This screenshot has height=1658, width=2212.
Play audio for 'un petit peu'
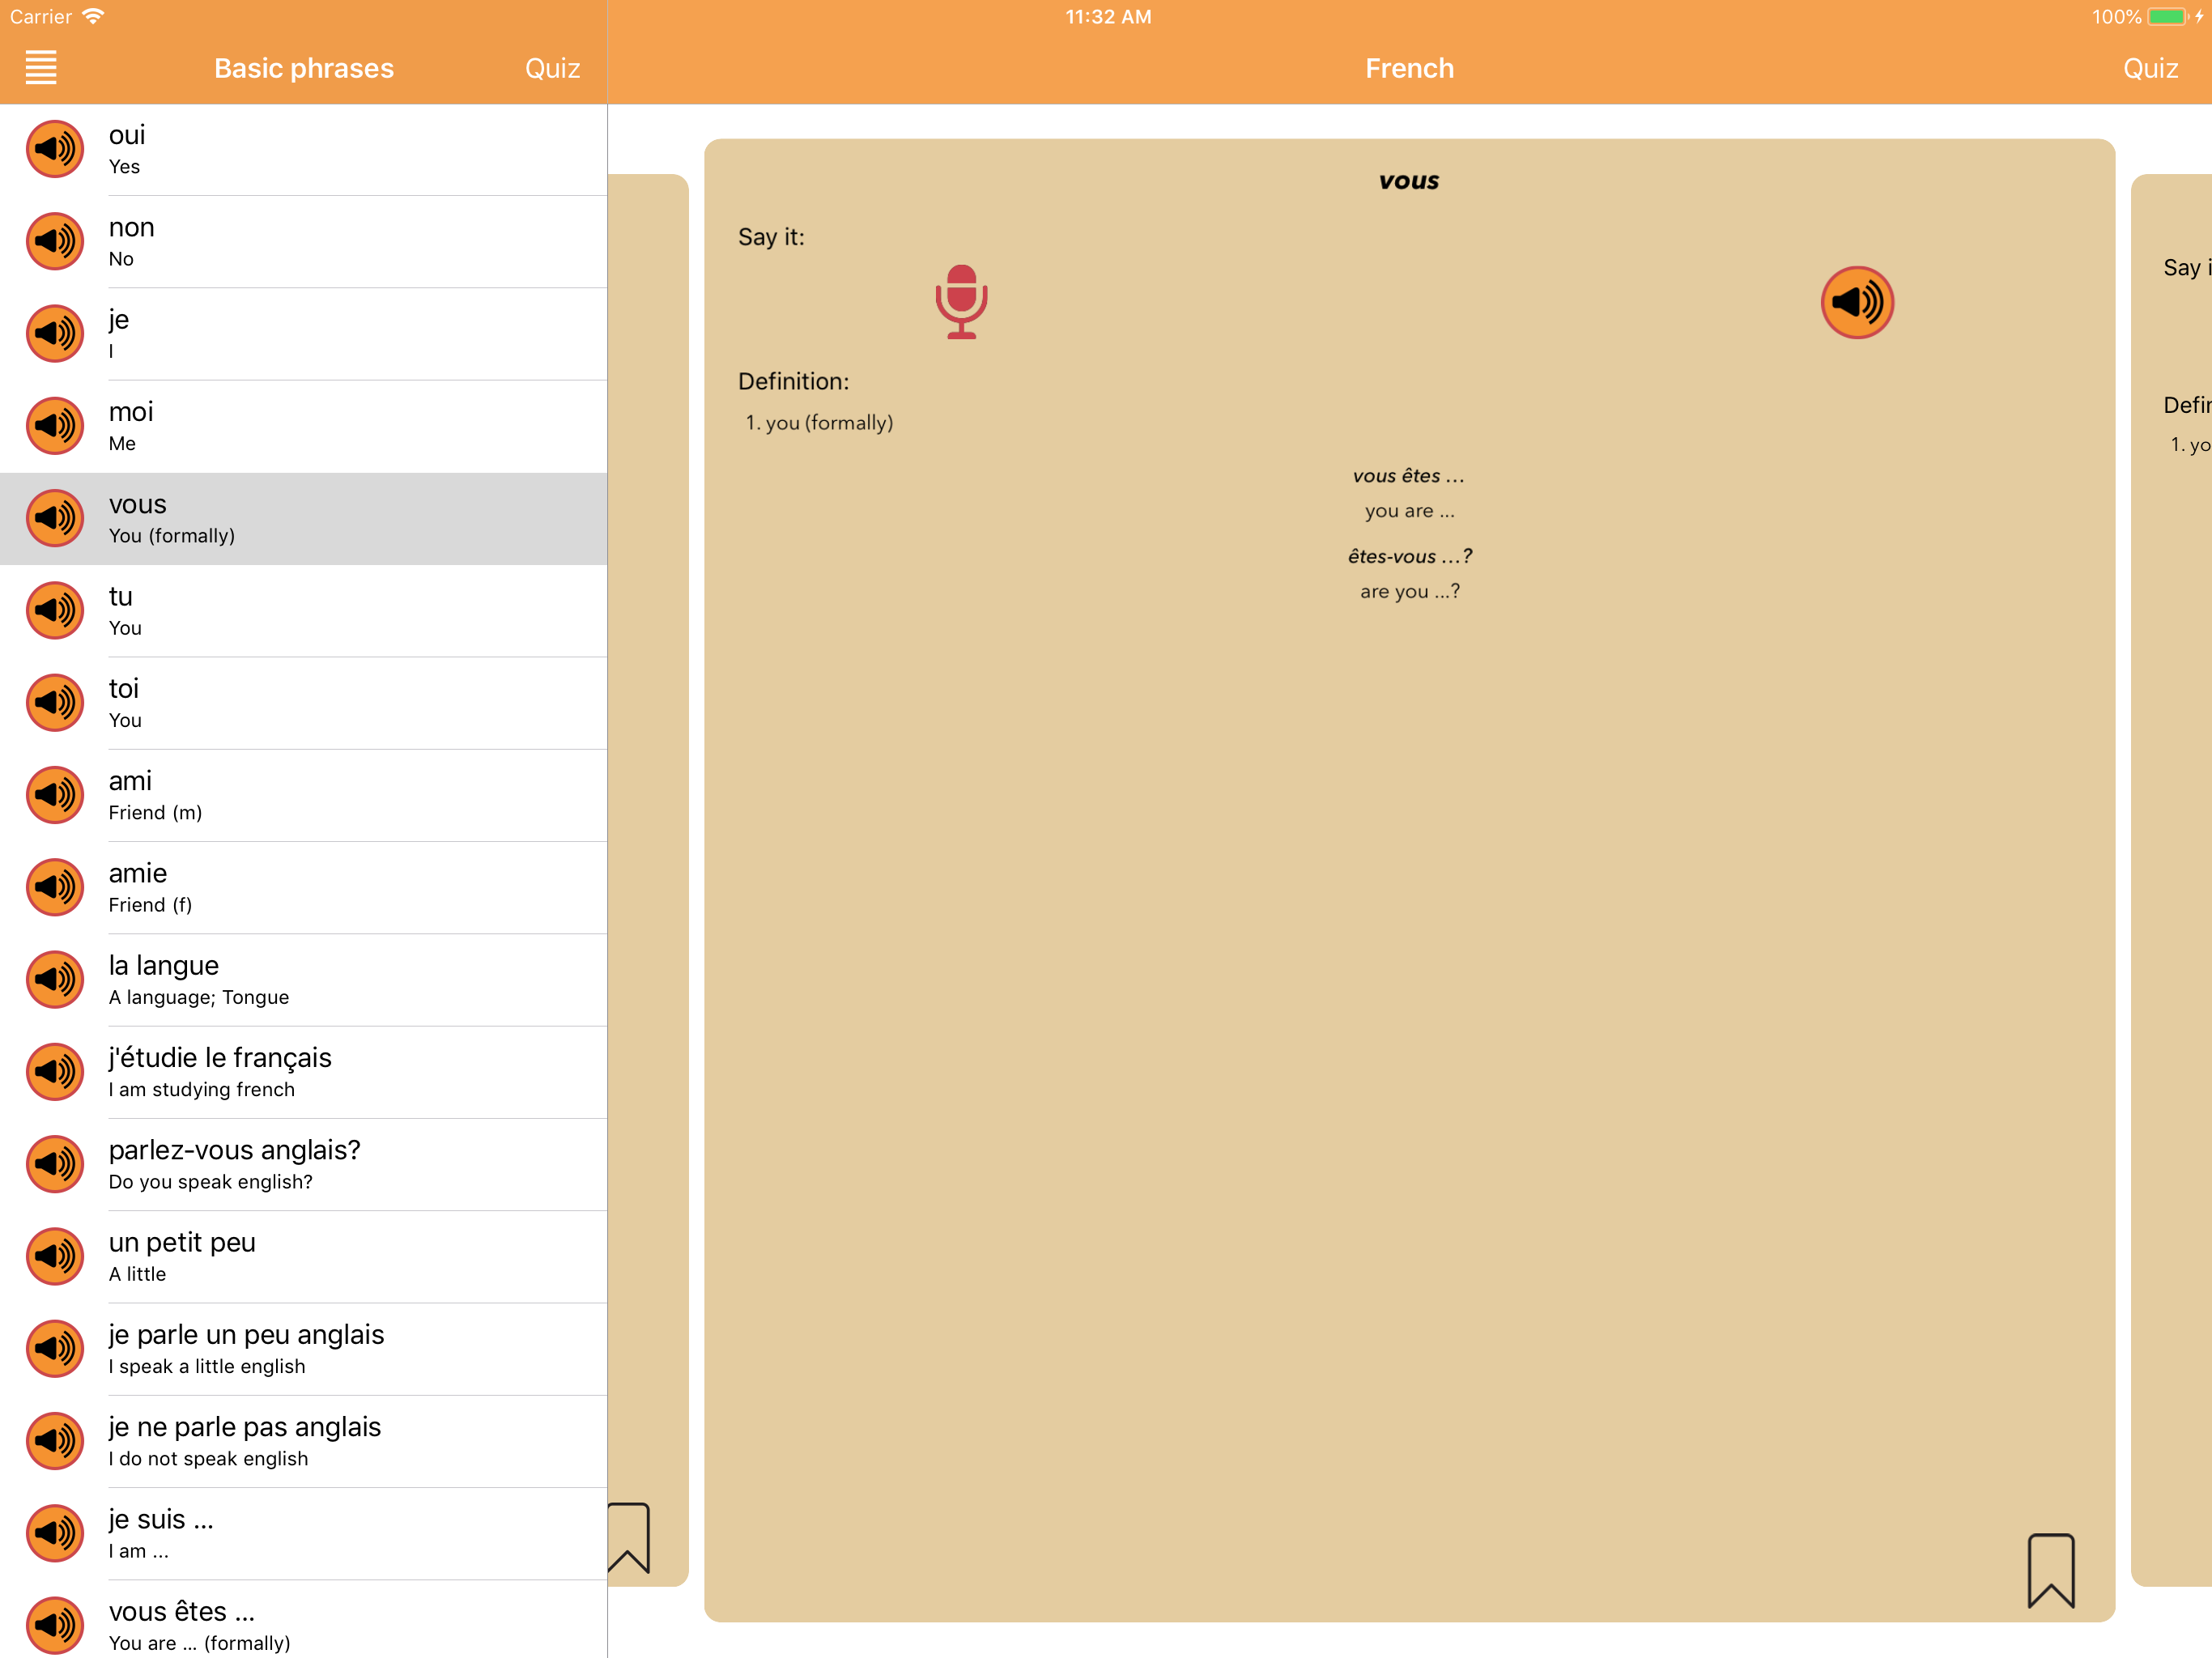pyautogui.click(x=55, y=1256)
